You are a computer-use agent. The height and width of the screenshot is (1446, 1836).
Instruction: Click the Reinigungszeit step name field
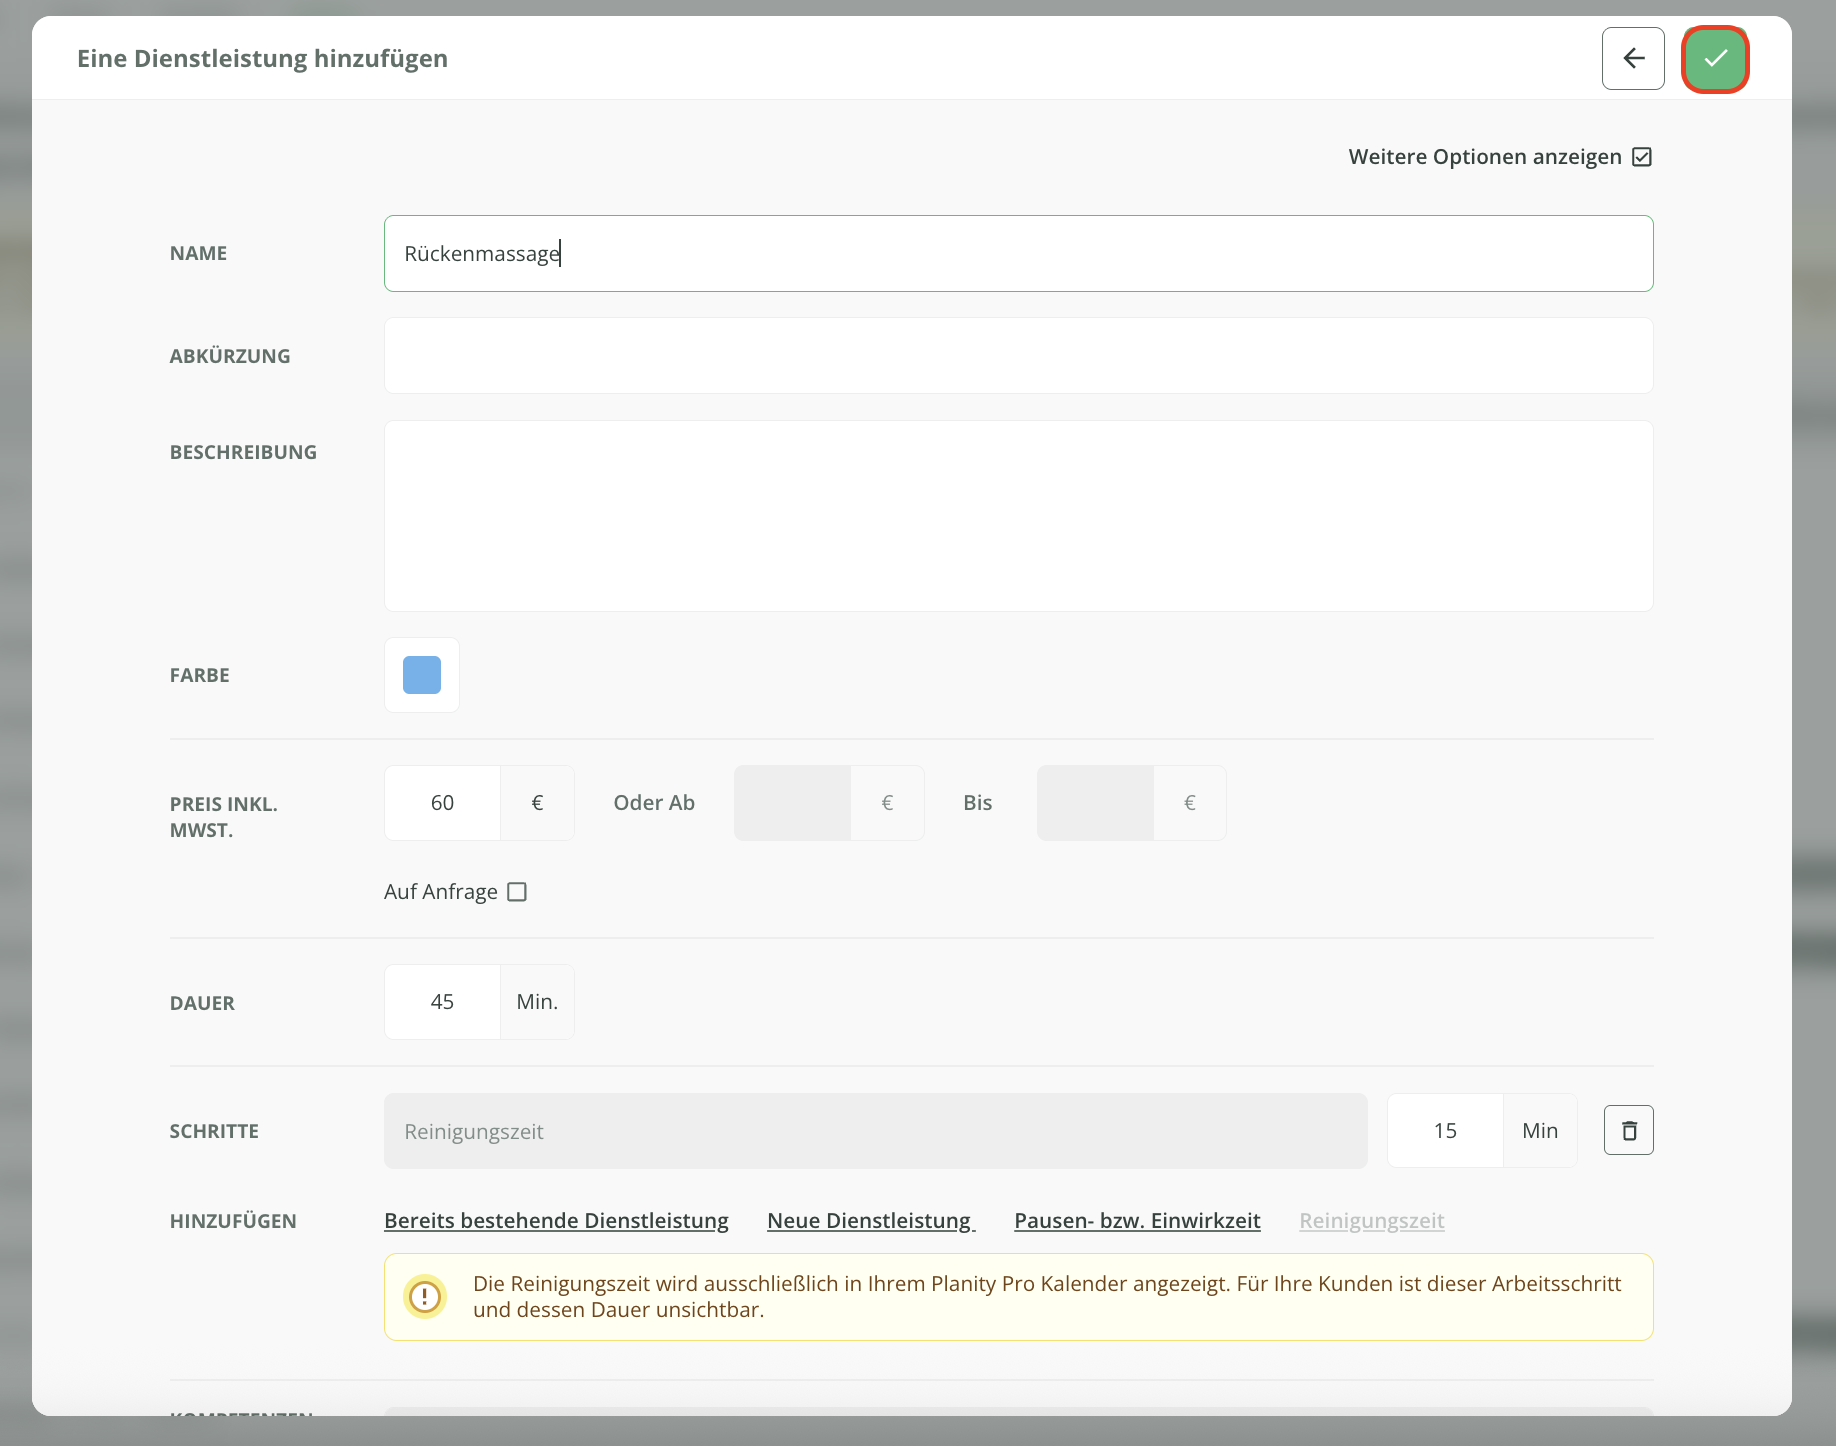click(x=876, y=1131)
